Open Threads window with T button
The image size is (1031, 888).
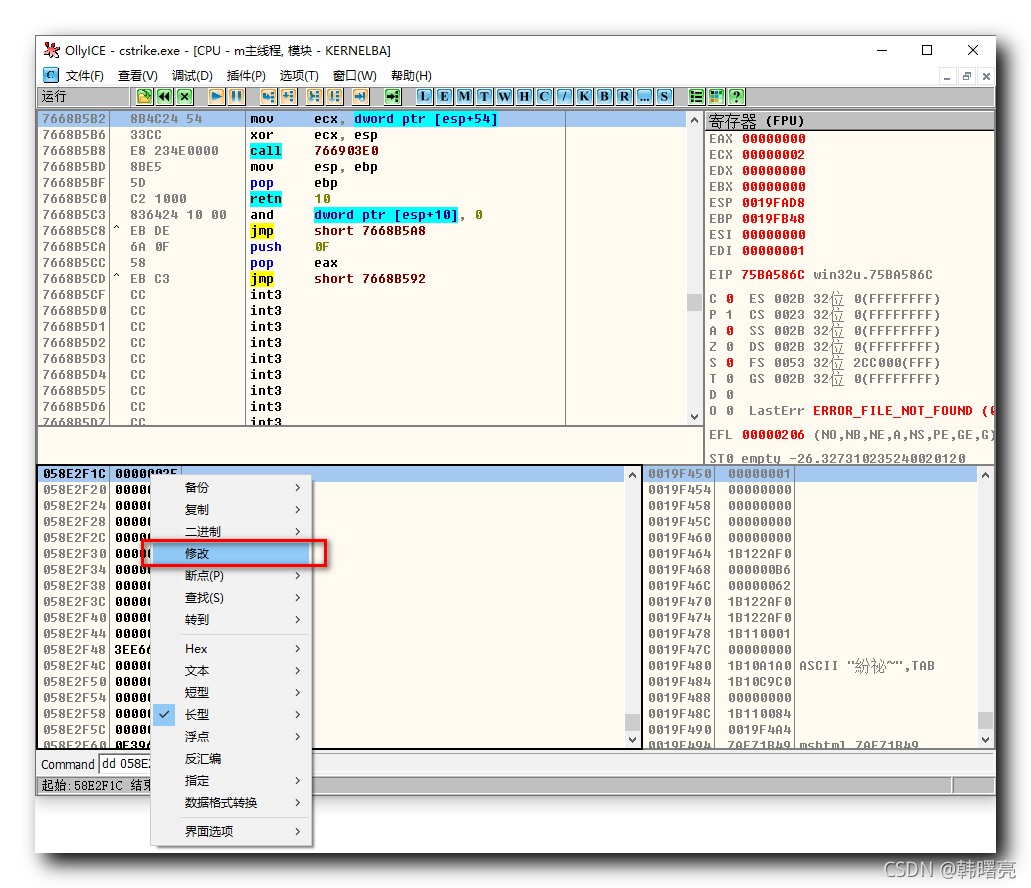coord(485,97)
